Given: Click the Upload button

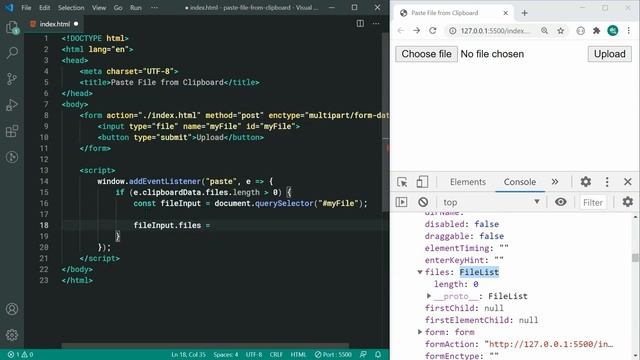Looking at the screenshot, I should 609,54.
